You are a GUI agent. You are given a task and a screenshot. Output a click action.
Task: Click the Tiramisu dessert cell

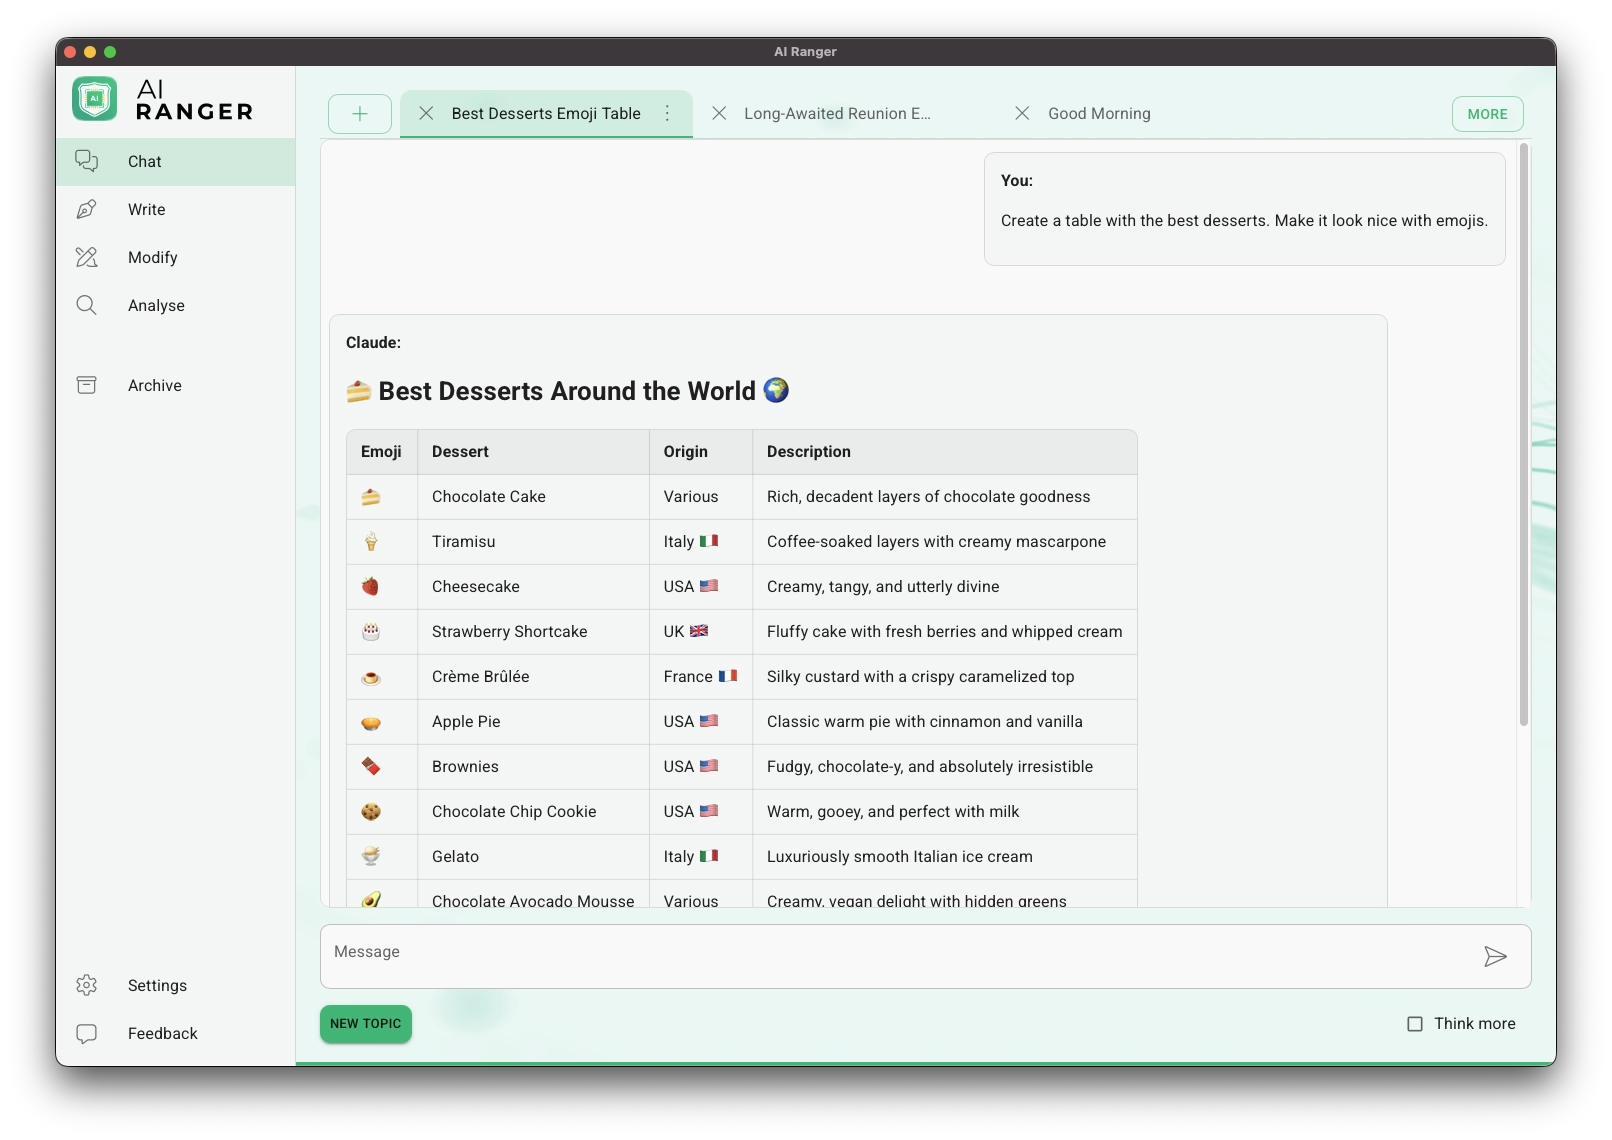point(533,542)
